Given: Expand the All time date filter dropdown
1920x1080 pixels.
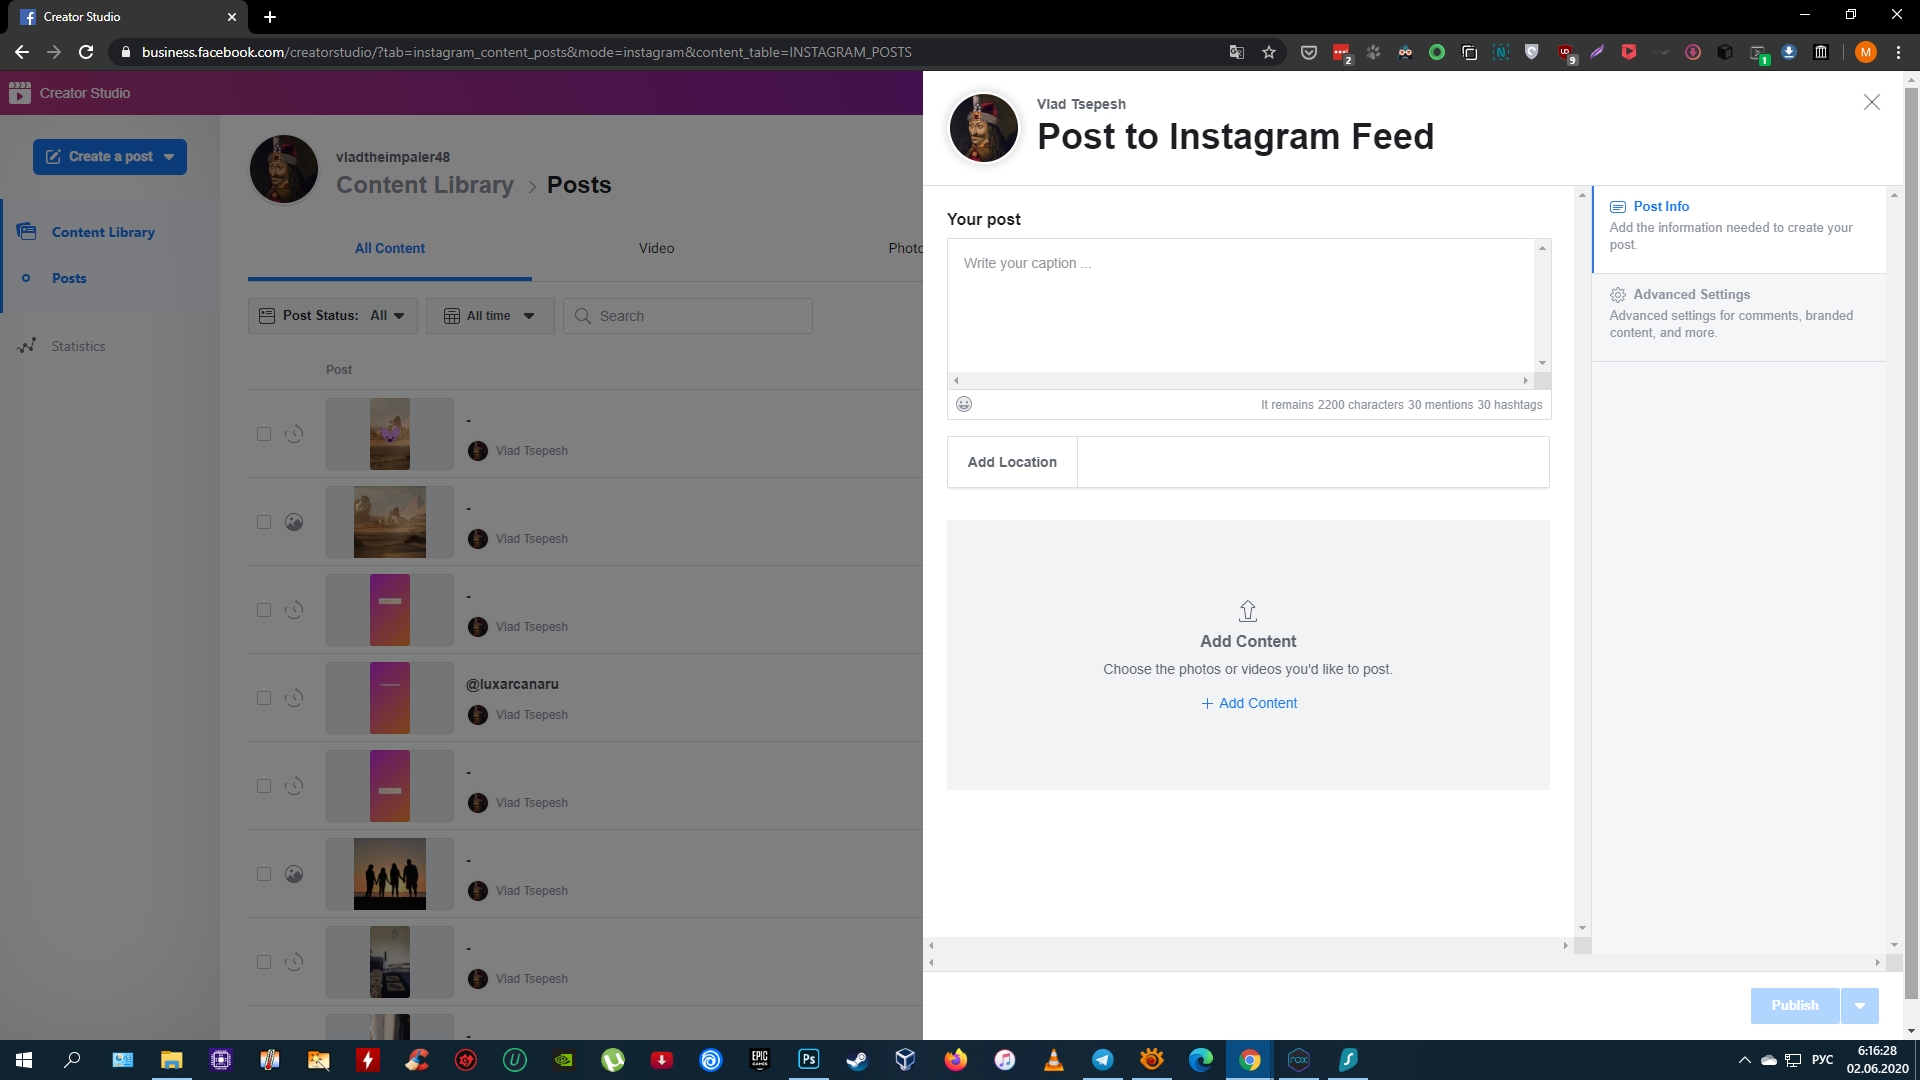Looking at the screenshot, I should 487,315.
